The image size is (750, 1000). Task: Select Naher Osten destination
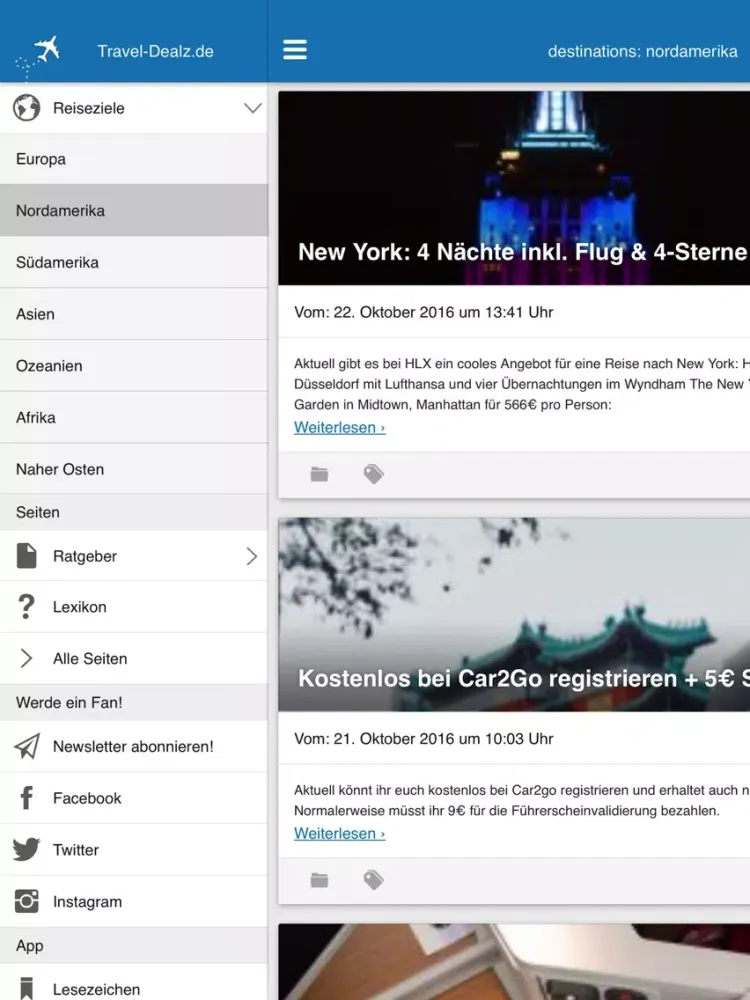pyautogui.click(x=134, y=469)
